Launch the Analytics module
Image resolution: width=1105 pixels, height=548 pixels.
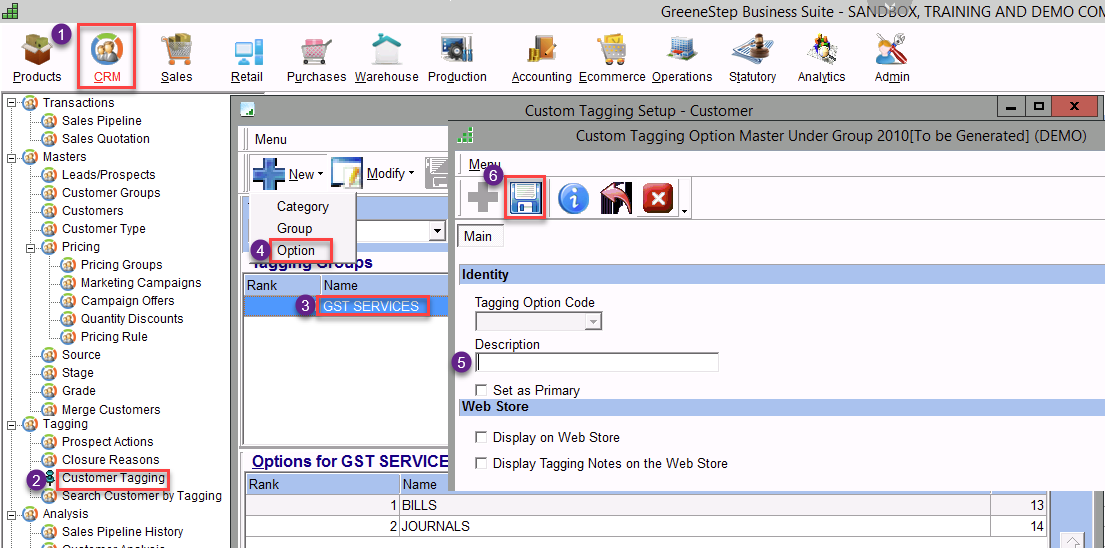[x=822, y=56]
